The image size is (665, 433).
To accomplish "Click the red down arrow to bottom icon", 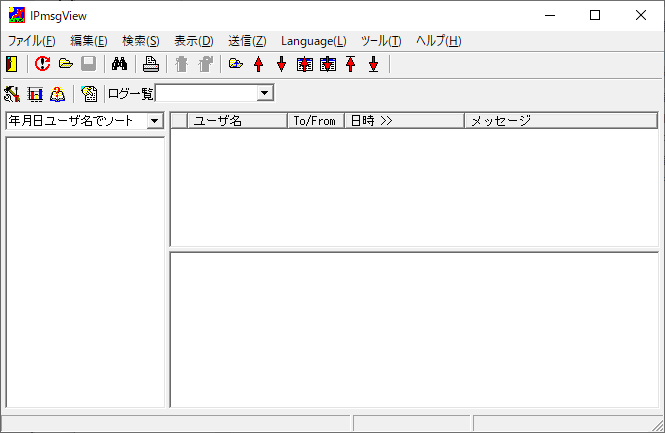I will pyautogui.click(x=373, y=64).
